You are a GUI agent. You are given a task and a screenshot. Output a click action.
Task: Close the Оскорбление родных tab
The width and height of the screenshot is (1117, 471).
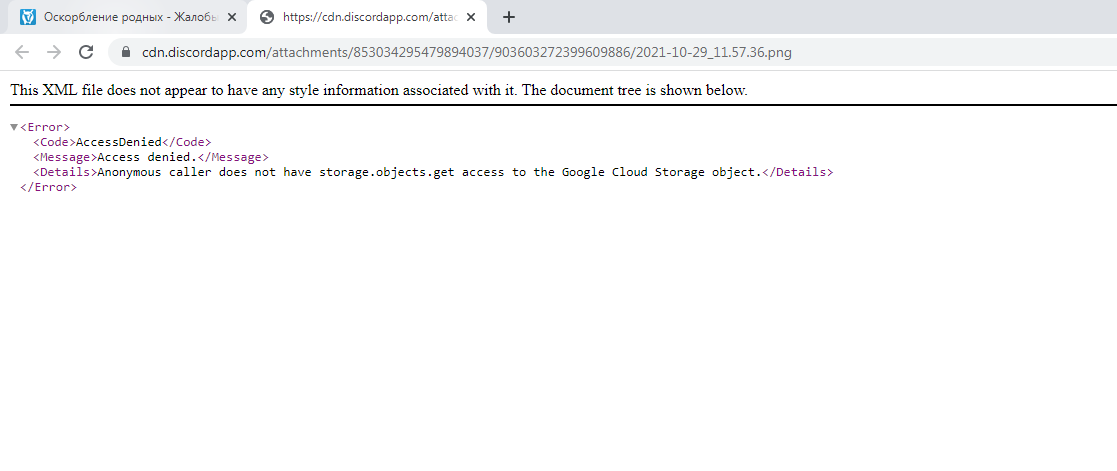tap(232, 17)
